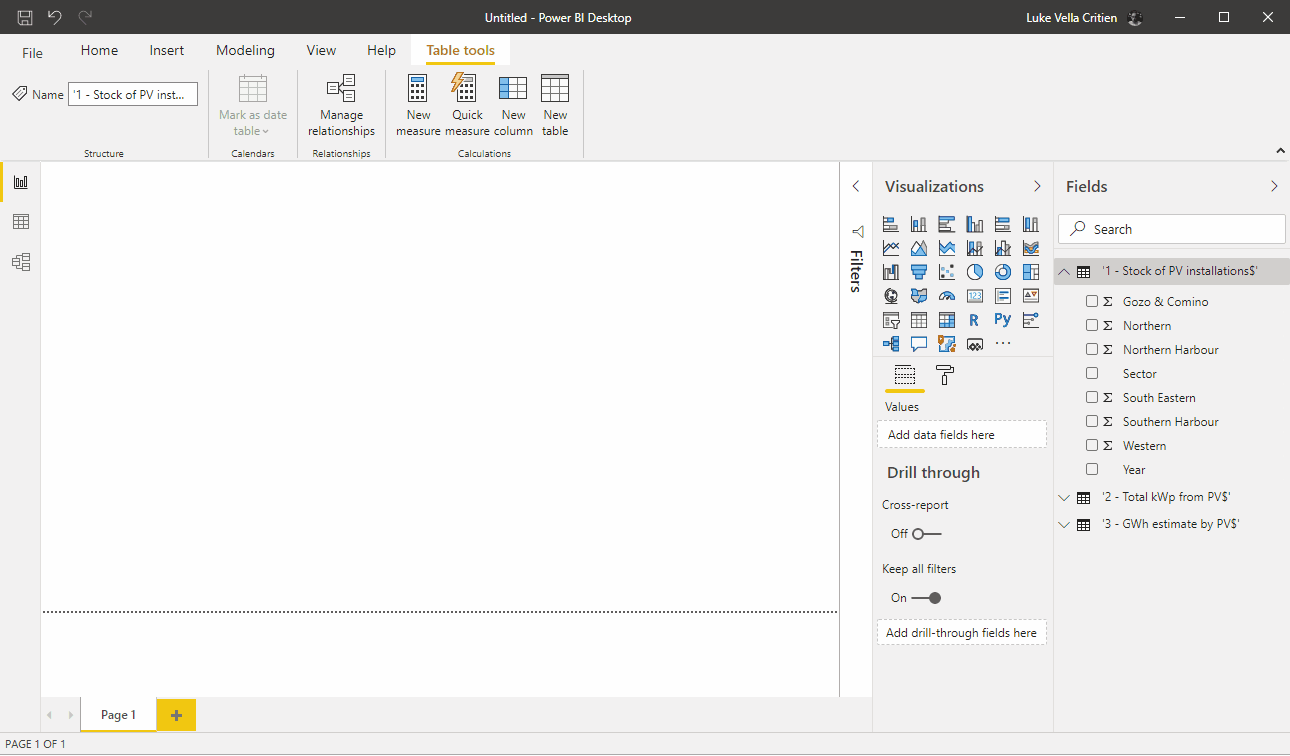This screenshot has width=1290, height=756.
Task: Expand the '2 - Total kWp from PV$' table
Action: click(1064, 497)
